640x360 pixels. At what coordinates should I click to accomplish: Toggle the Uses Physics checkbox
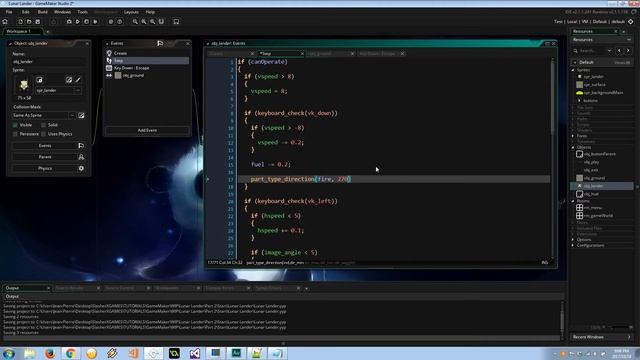click(x=44, y=134)
